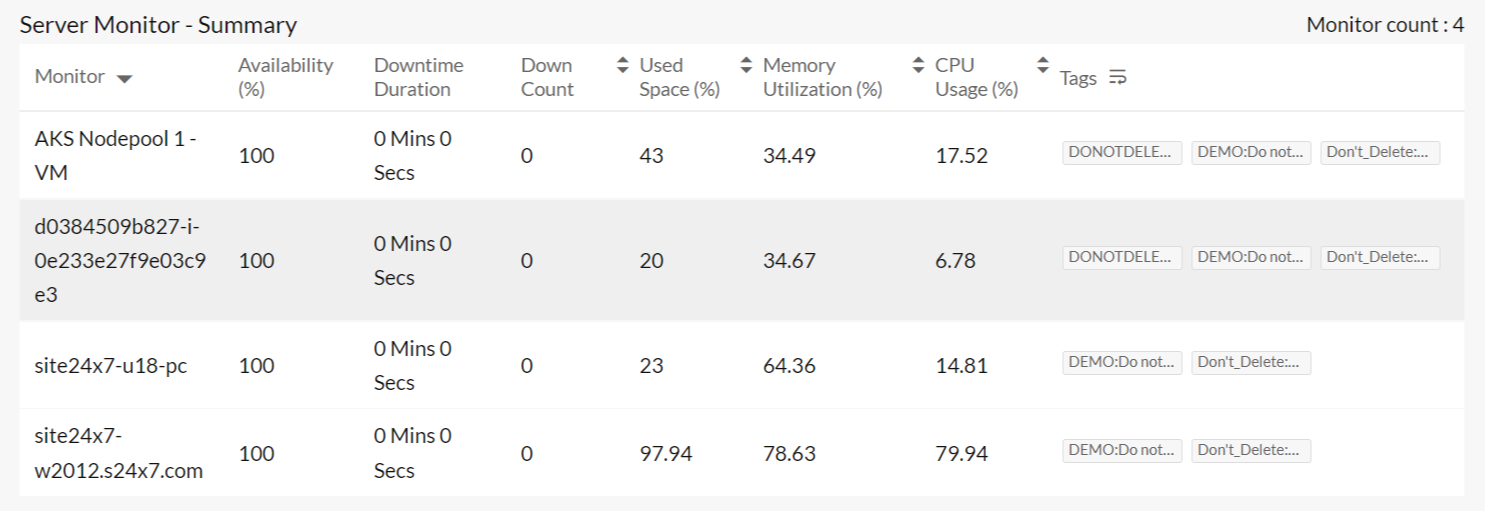
Task: Click sort arrows right of Used Space header
Action: point(745,66)
